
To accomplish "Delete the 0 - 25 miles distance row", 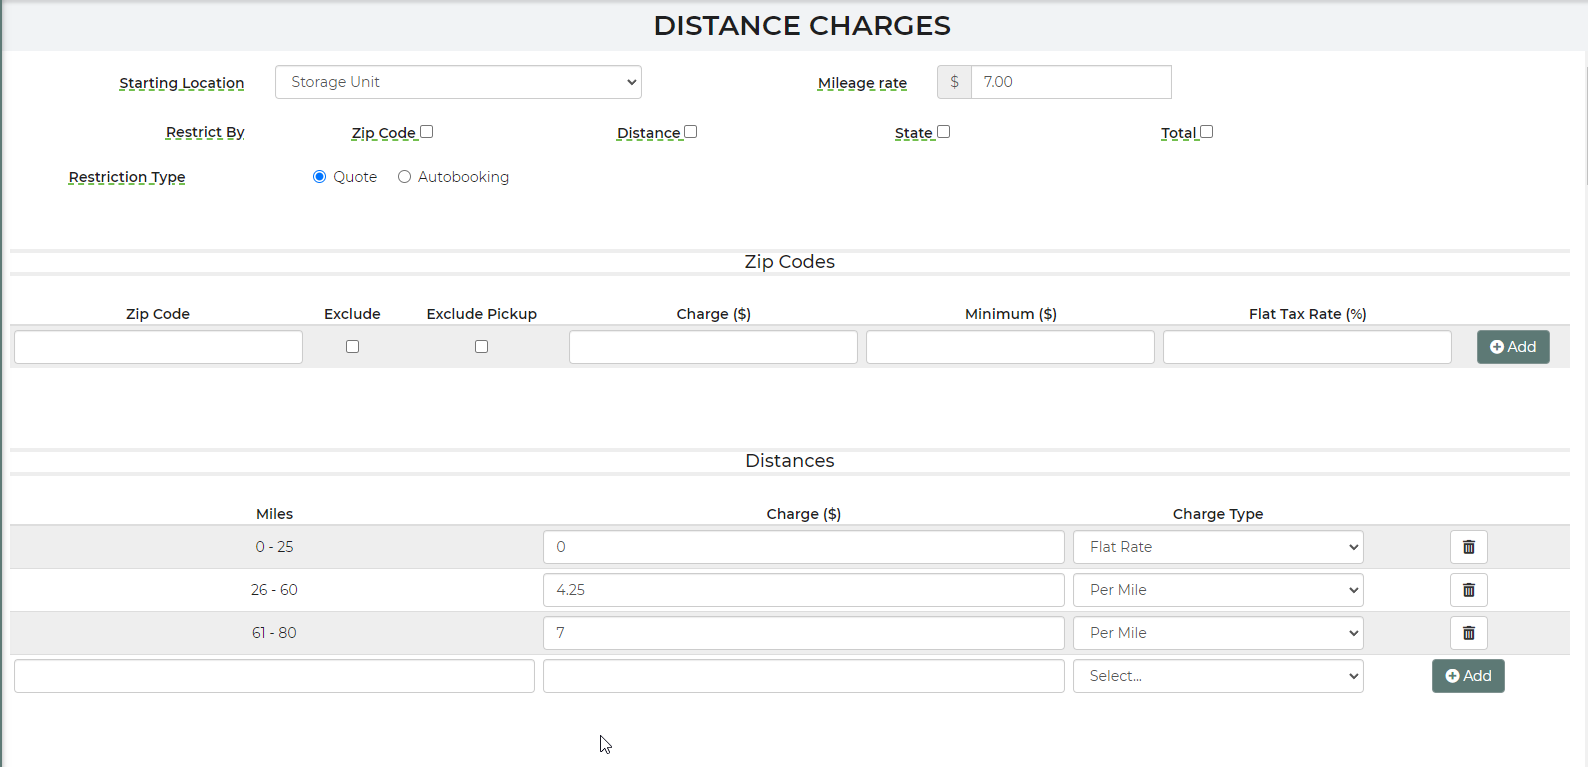I will point(1468,547).
